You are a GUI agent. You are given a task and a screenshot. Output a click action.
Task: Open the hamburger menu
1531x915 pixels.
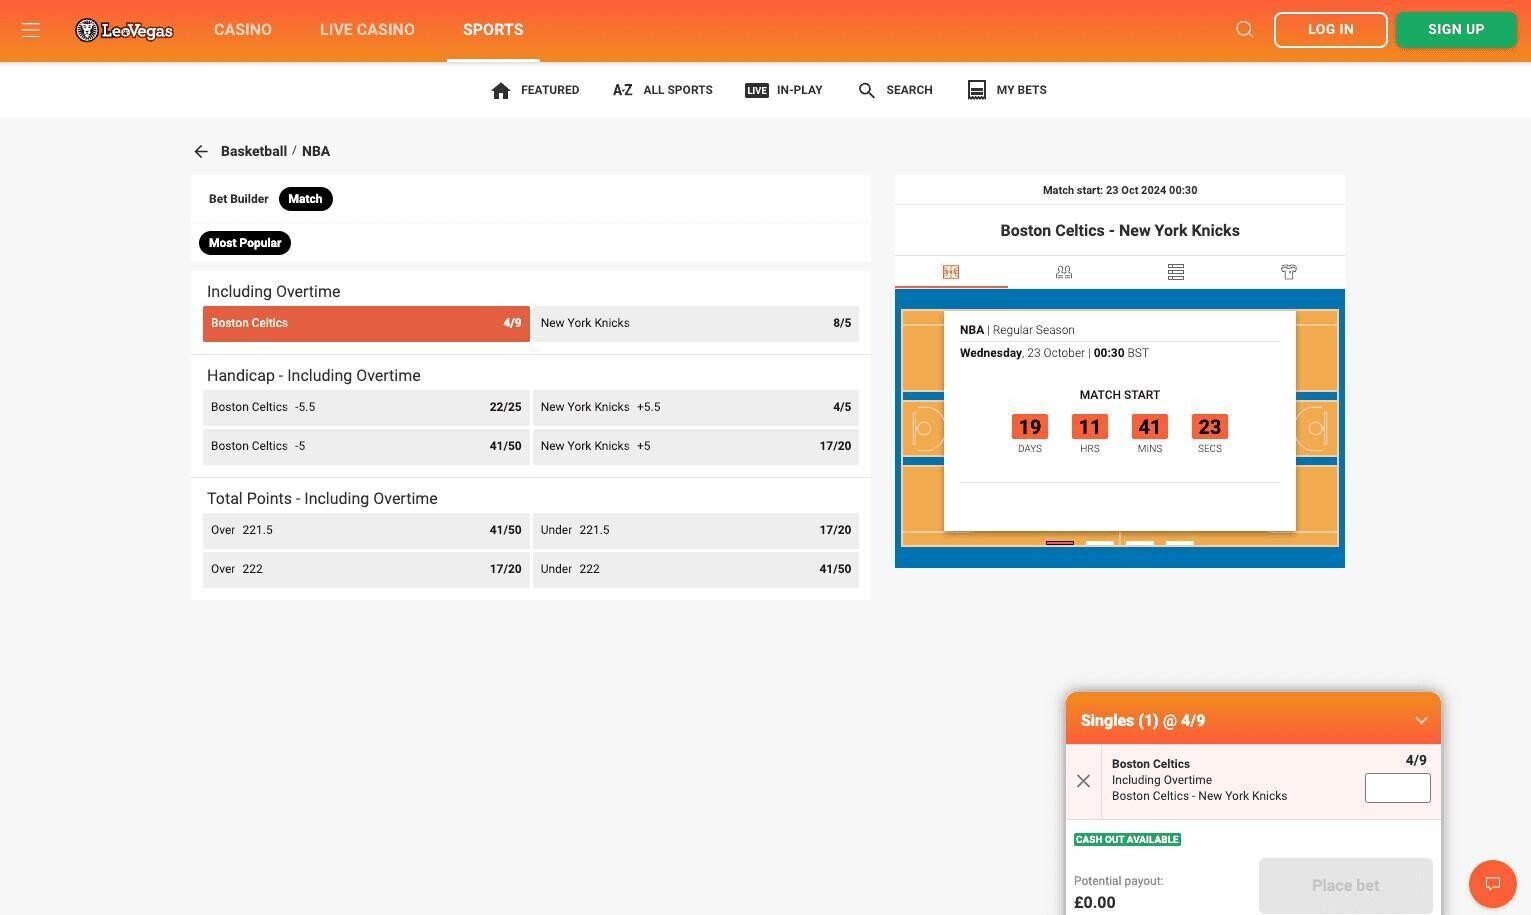click(31, 30)
